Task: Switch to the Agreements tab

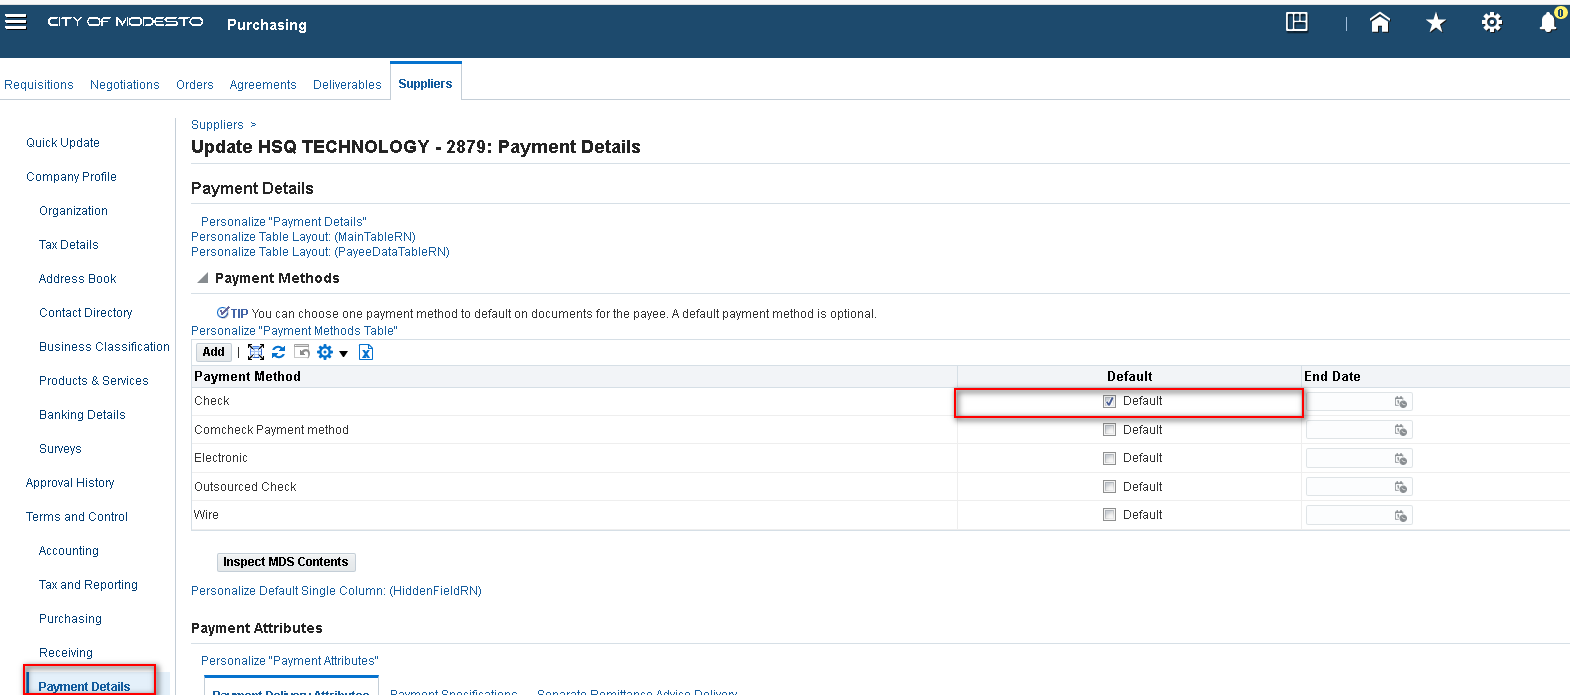Action: (x=263, y=85)
